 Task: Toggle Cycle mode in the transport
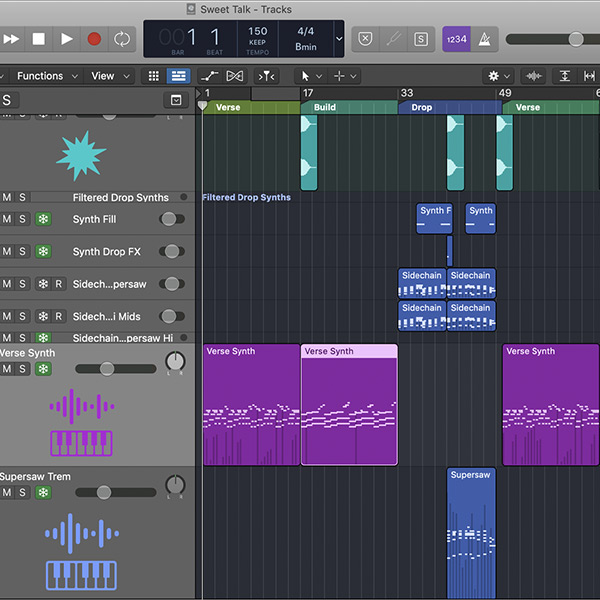click(122, 39)
